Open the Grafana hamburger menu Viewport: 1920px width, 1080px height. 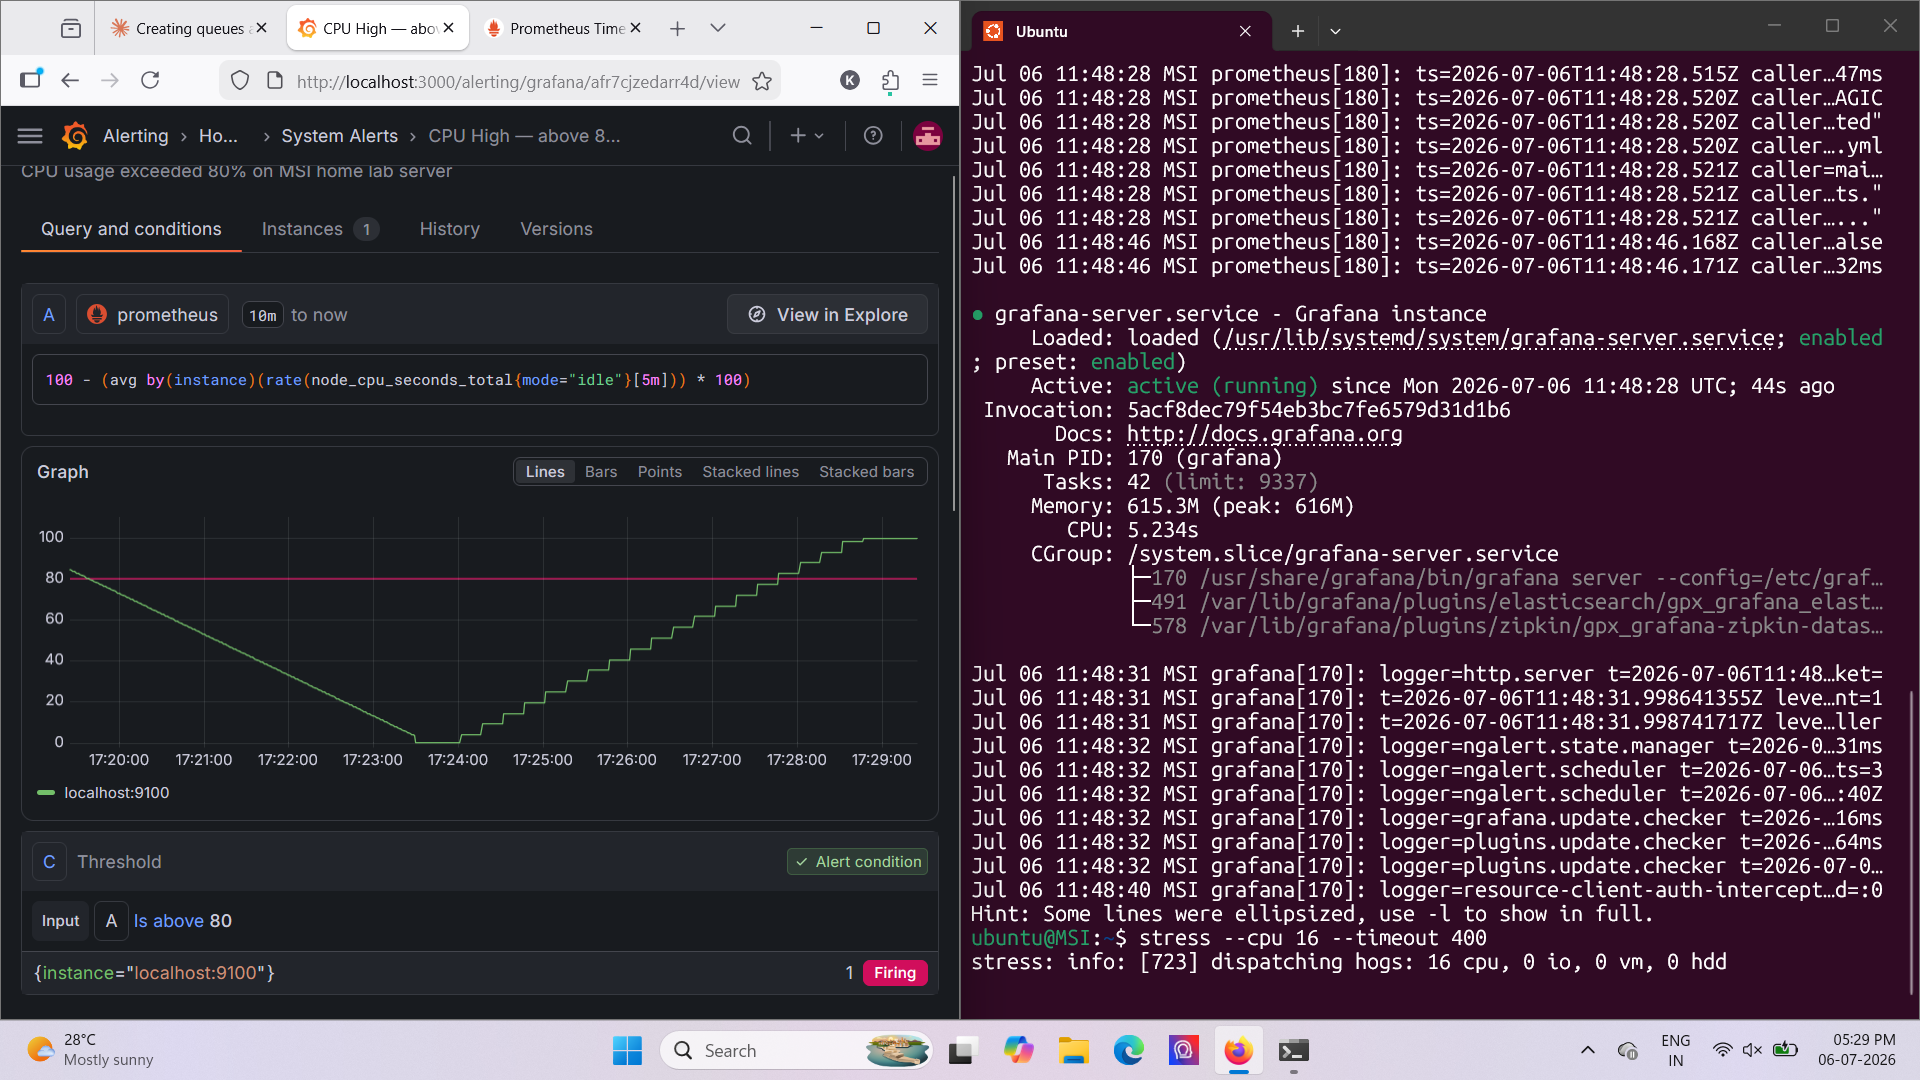(30, 136)
